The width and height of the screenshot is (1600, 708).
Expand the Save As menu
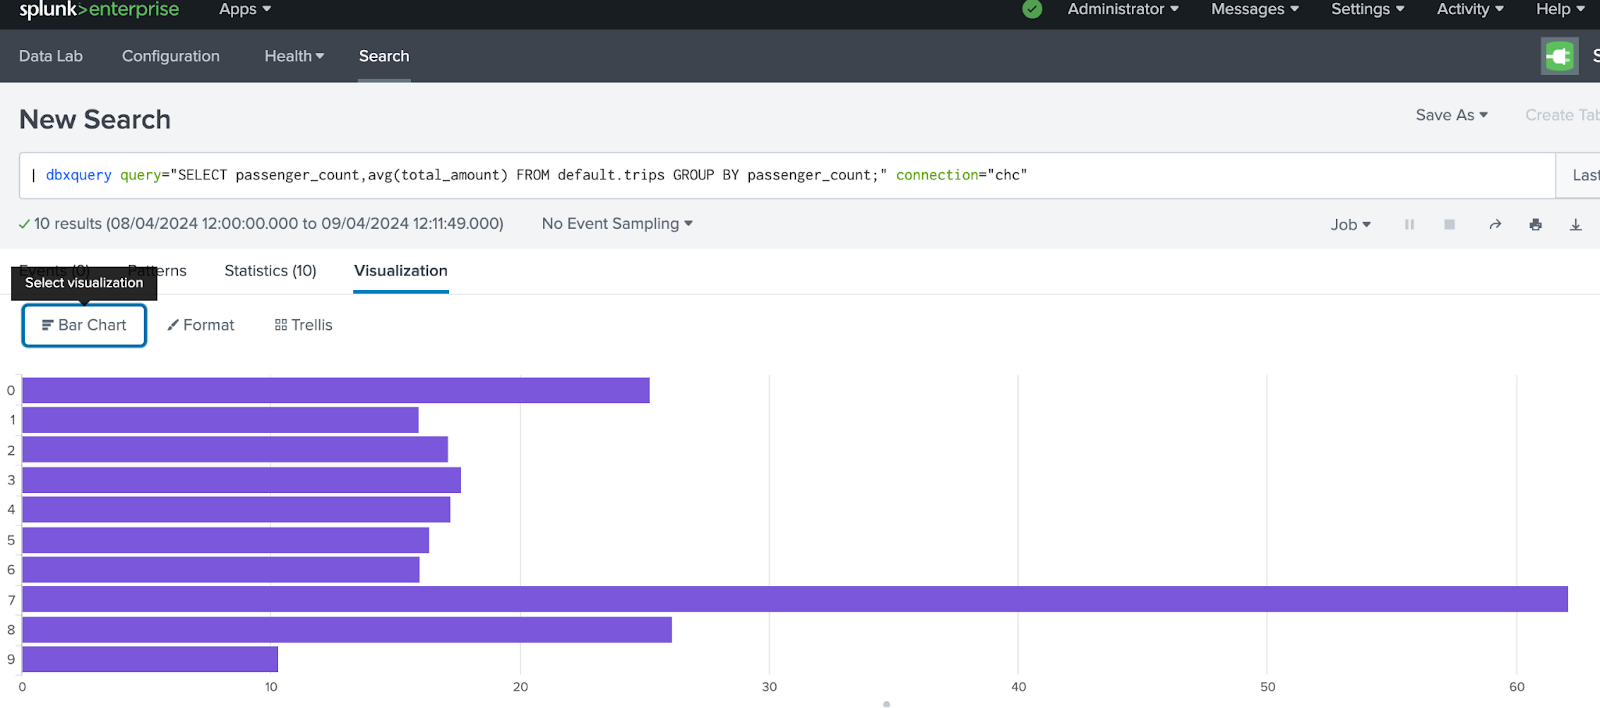(x=1451, y=115)
